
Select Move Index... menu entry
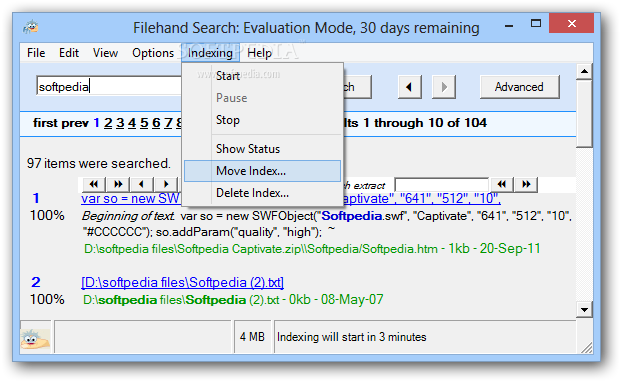tap(262, 171)
